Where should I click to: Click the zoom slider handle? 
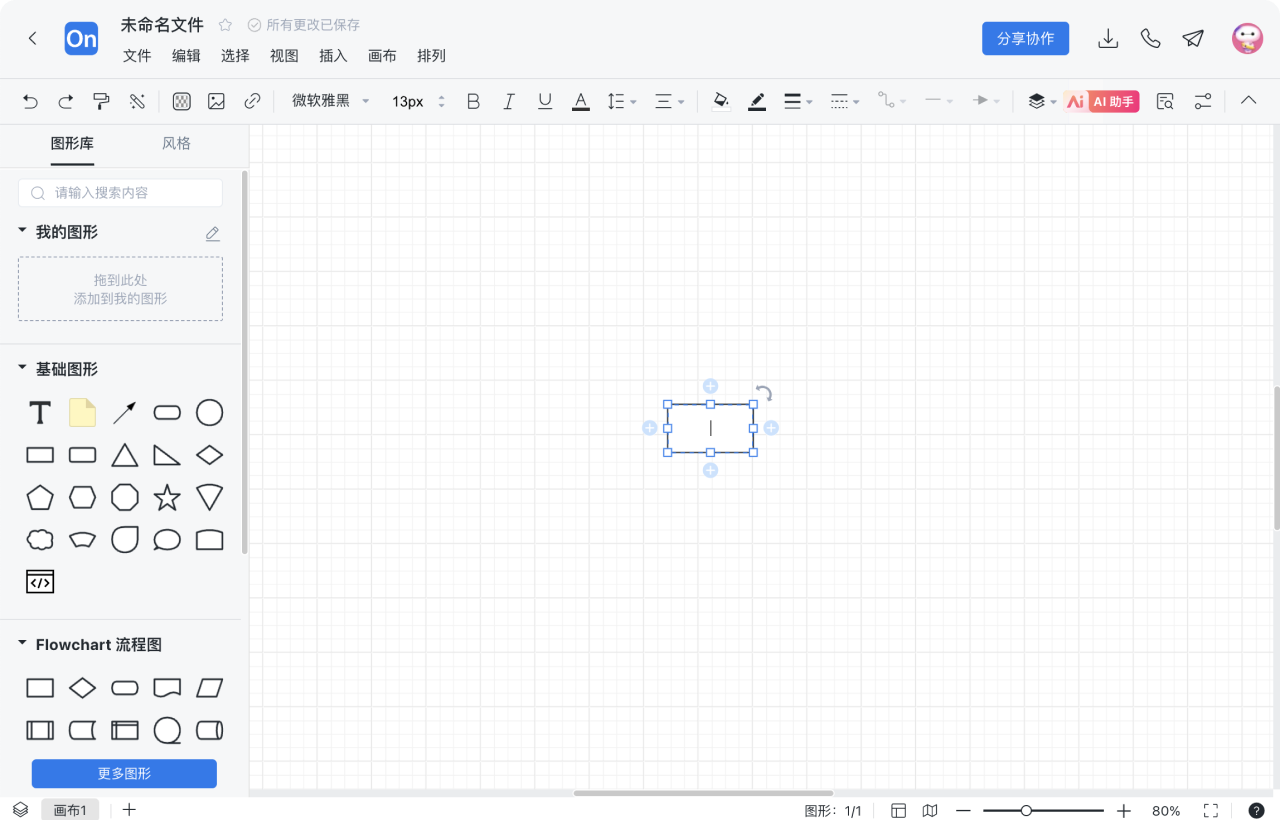point(1026,811)
